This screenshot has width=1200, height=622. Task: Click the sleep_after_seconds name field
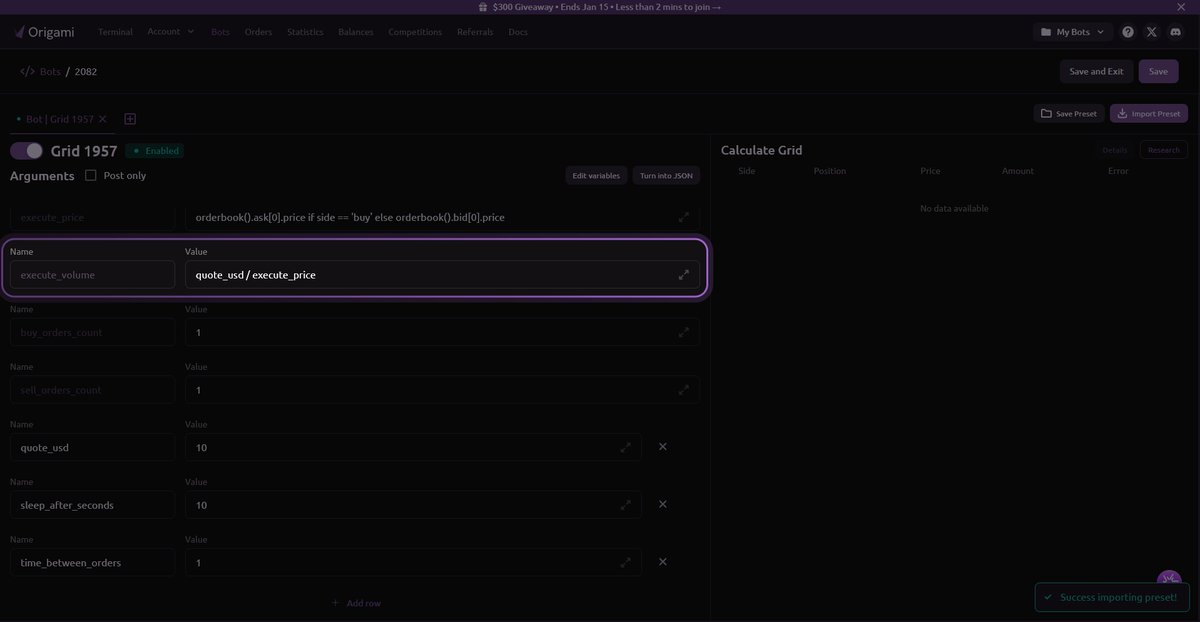click(92, 505)
